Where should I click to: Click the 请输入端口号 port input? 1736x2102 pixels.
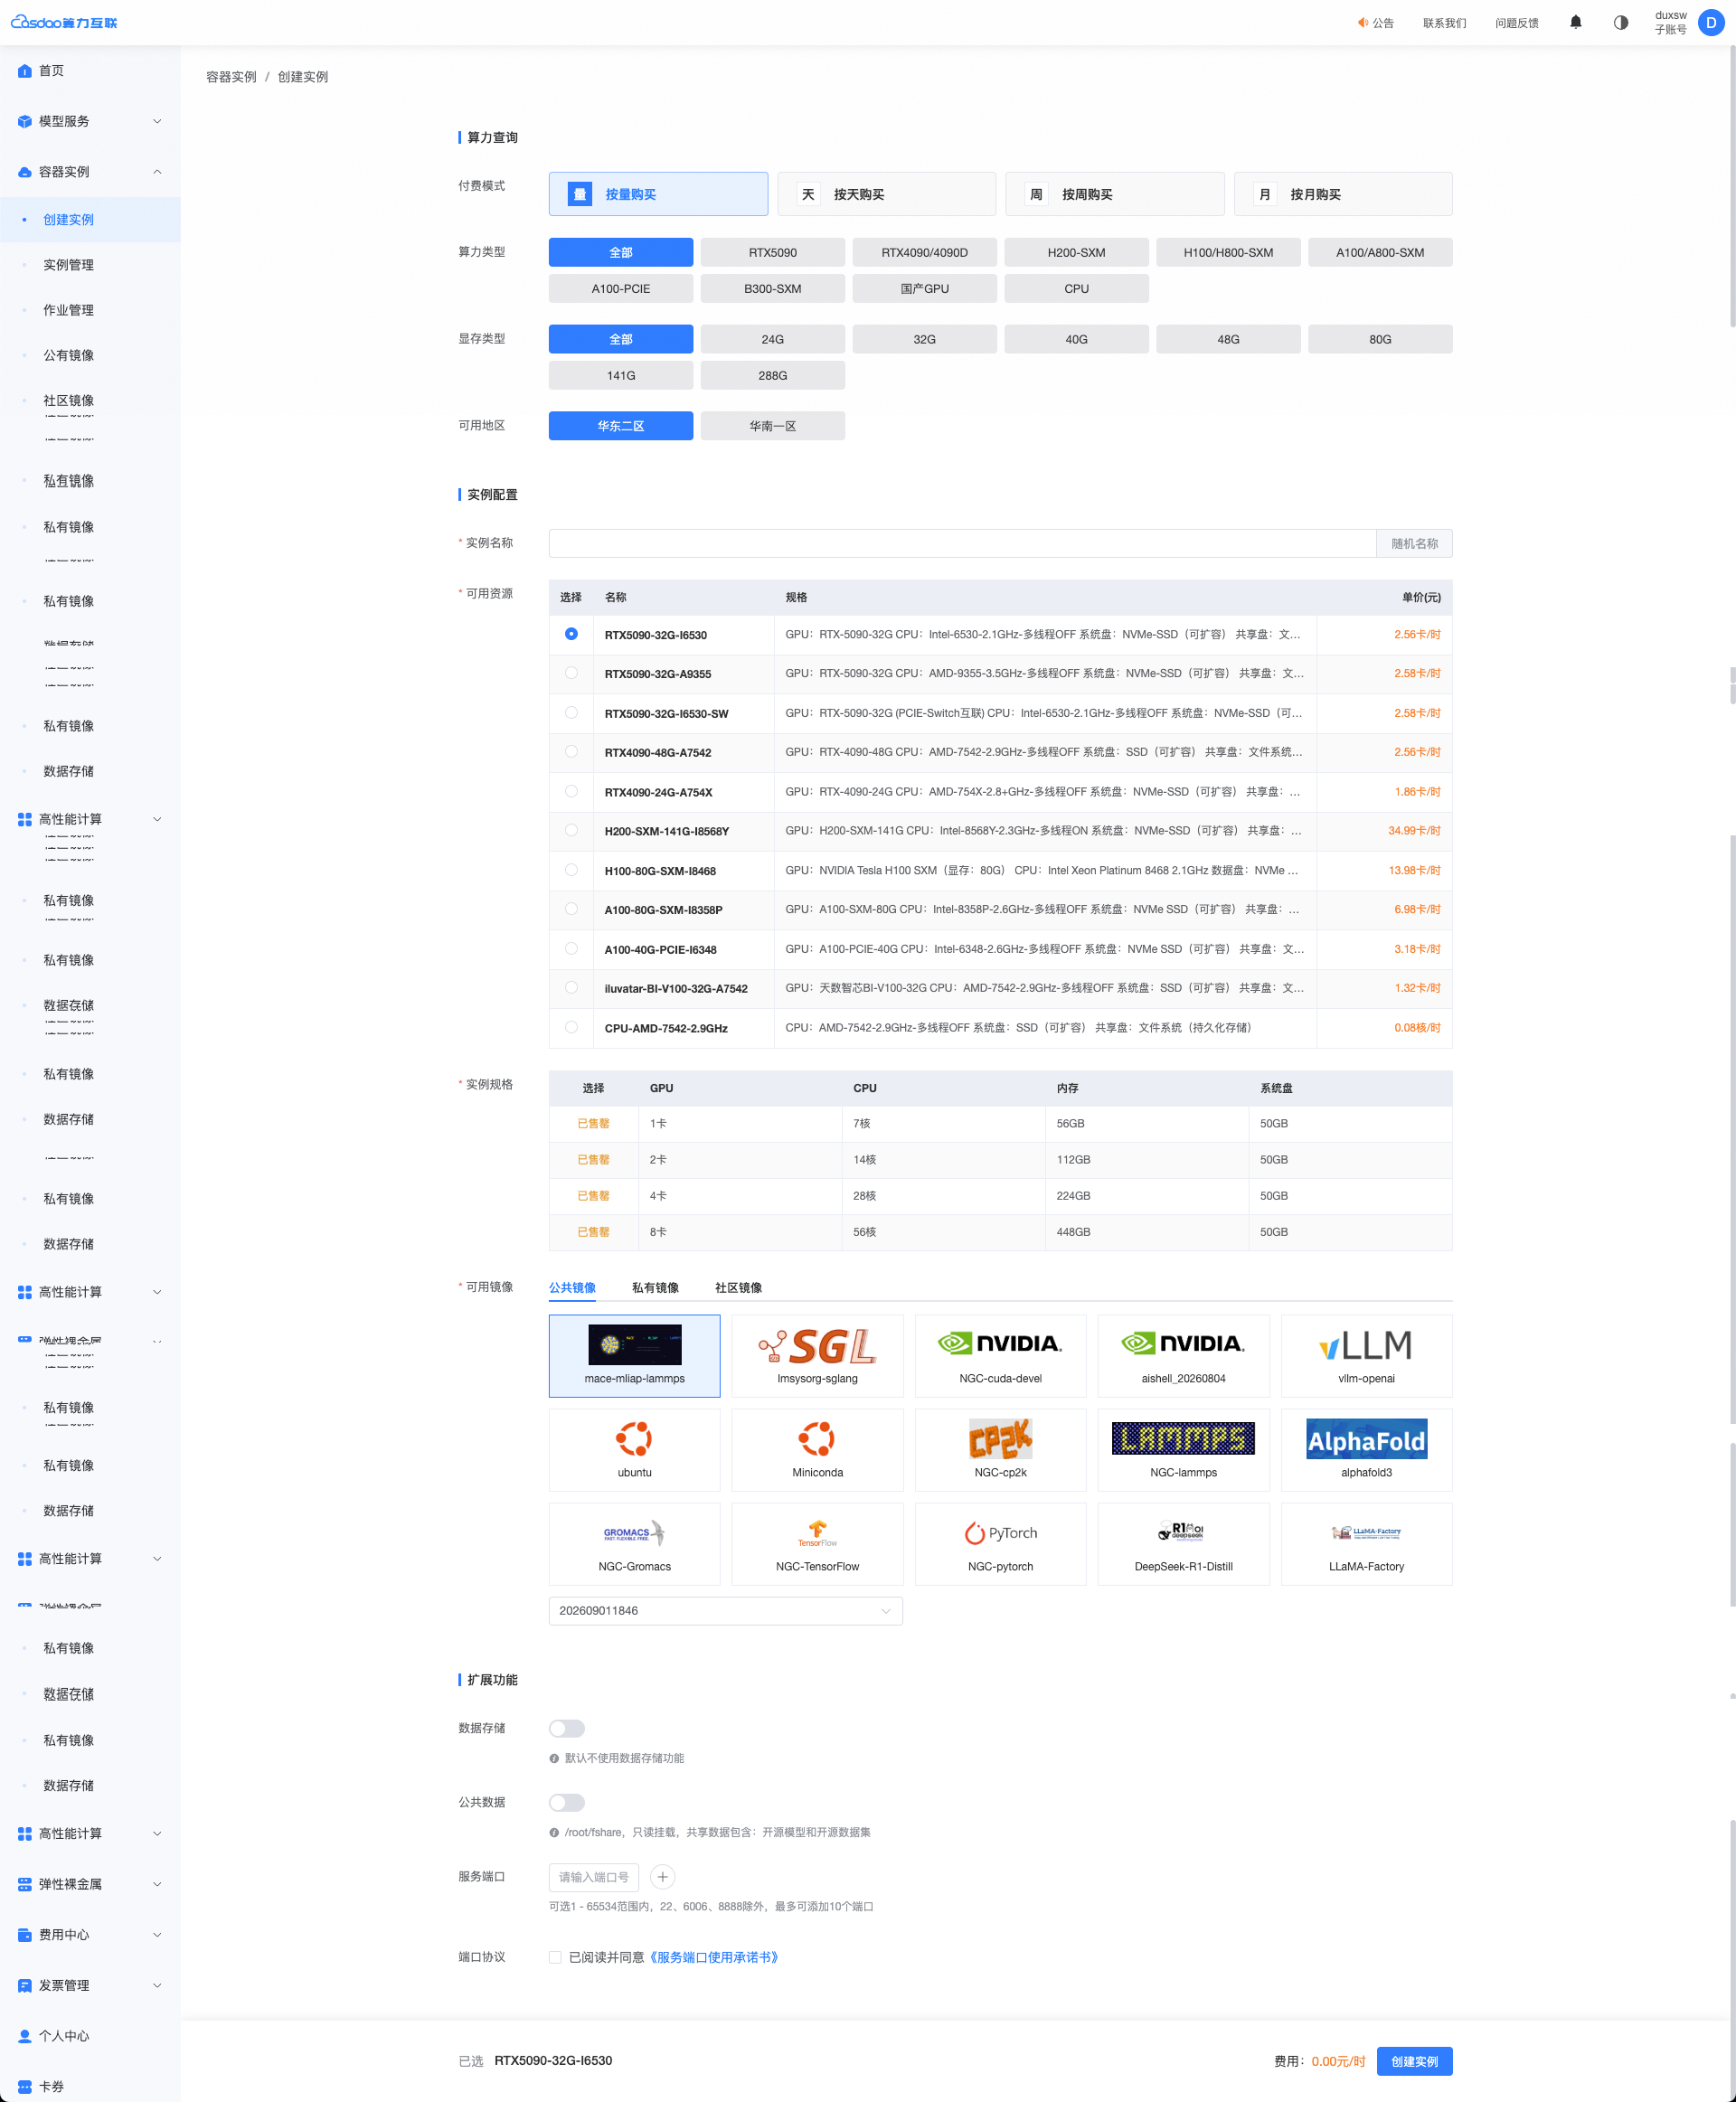click(x=593, y=1877)
